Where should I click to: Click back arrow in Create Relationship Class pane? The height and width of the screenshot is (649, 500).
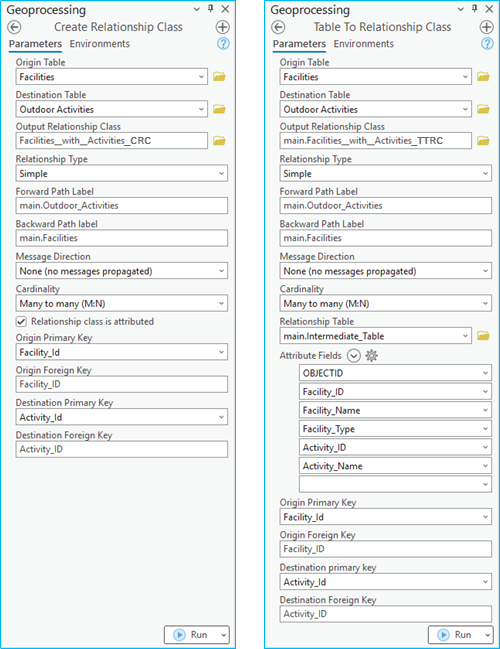(x=14, y=27)
